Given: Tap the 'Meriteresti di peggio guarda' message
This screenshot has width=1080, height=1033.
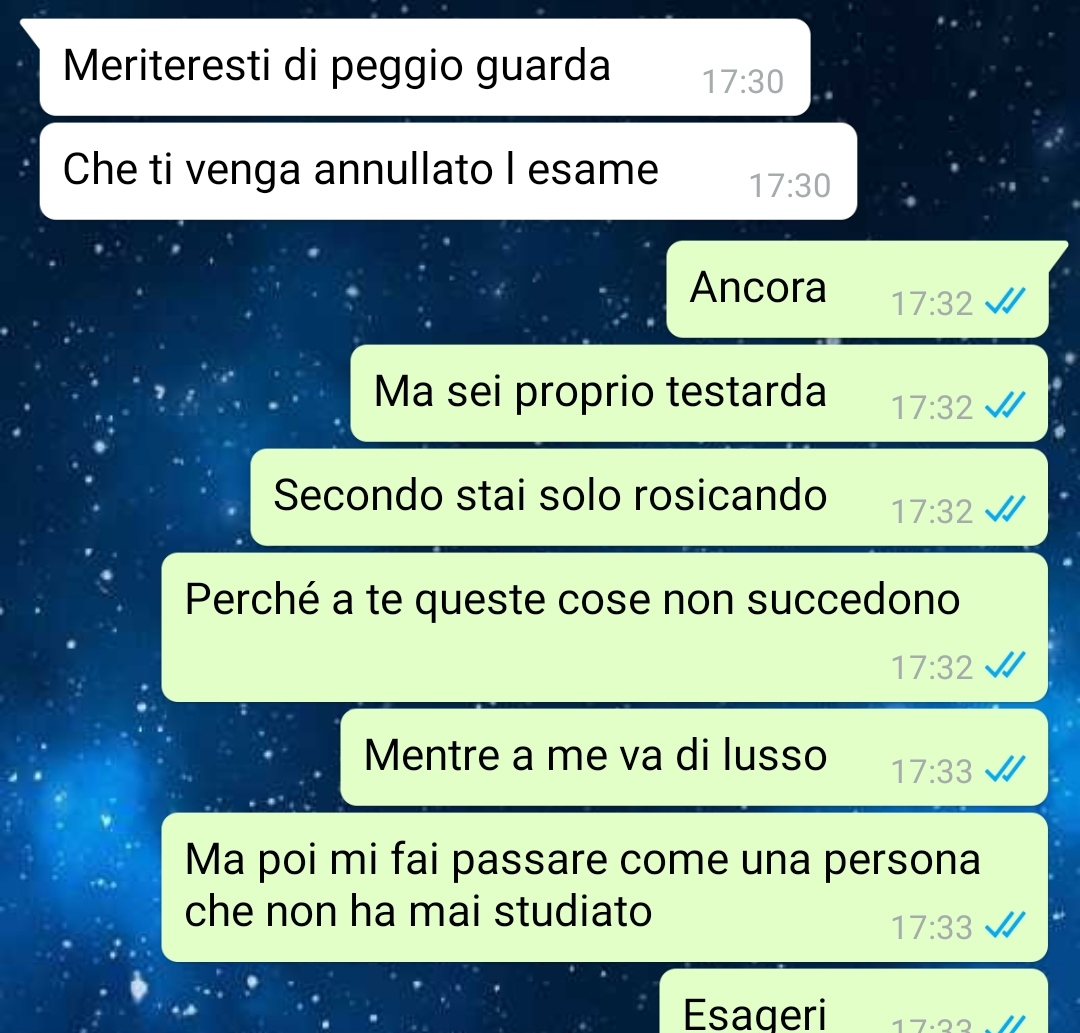Looking at the screenshot, I should pos(424,67).
